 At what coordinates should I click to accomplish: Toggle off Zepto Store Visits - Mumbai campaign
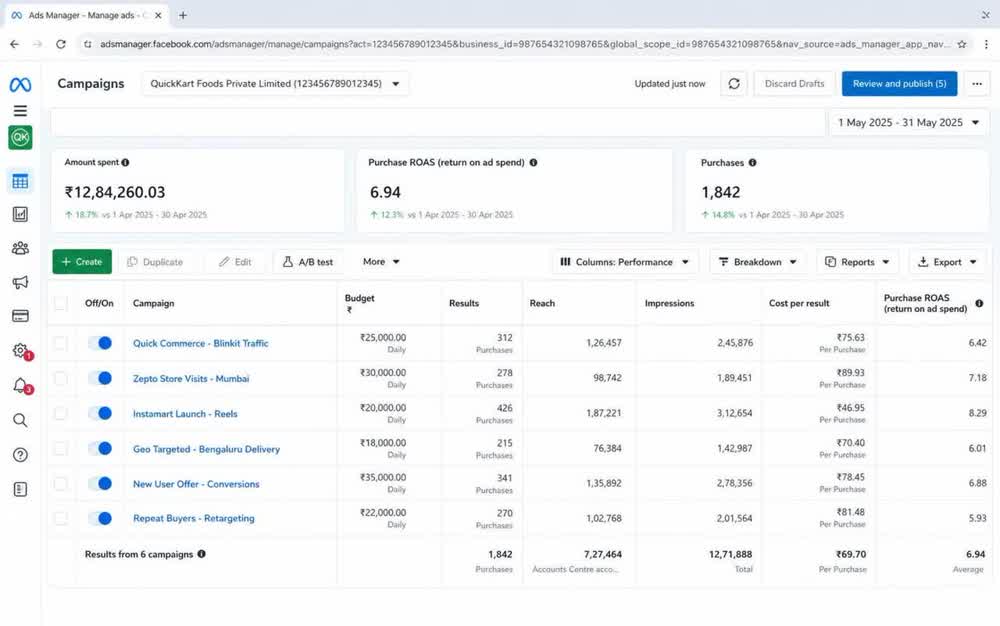coord(100,378)
